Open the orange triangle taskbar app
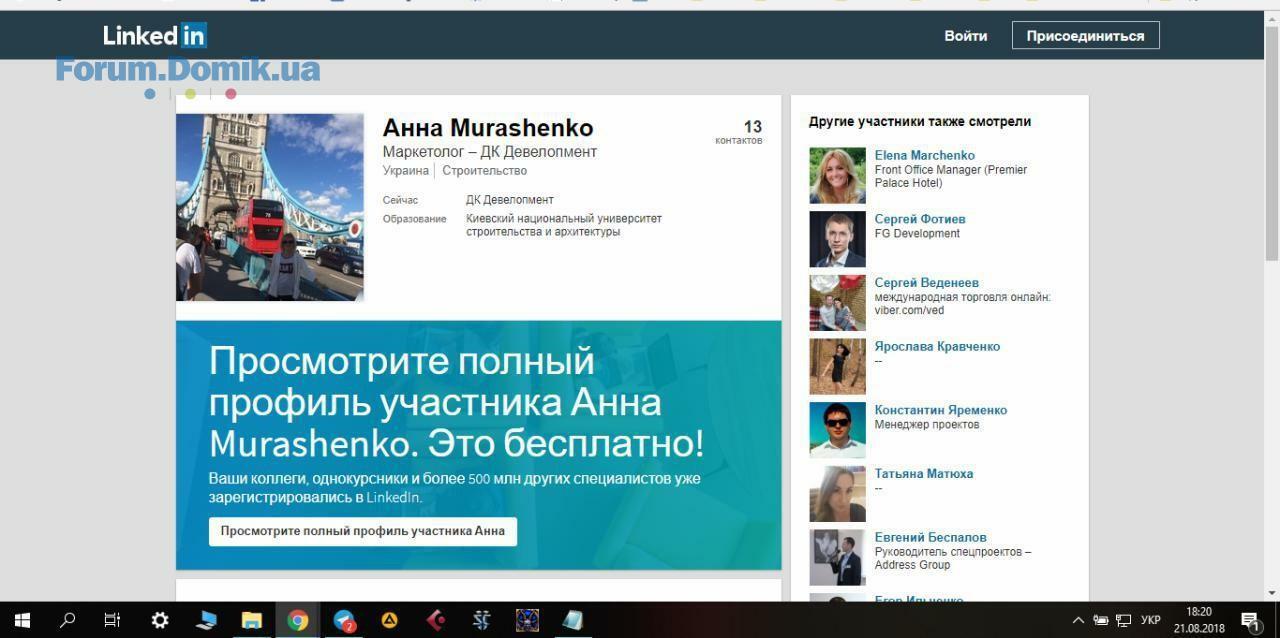1280x638 pixels. tap(390, 620)
